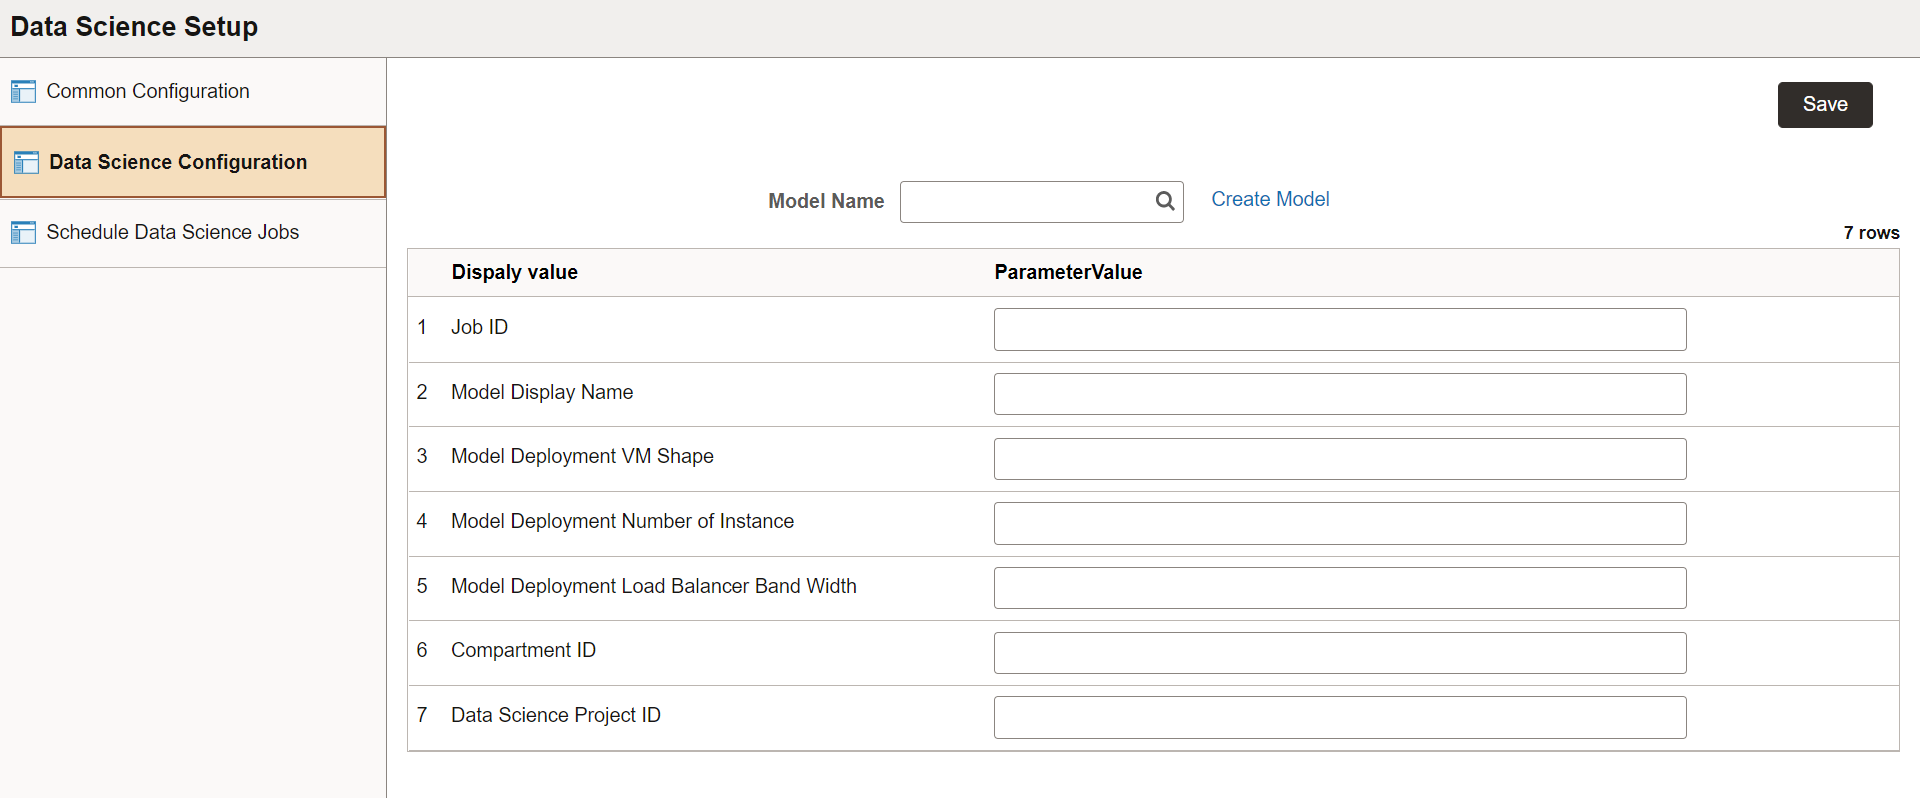
Task: Follow the Create Model link
Action: (1270, 199)
